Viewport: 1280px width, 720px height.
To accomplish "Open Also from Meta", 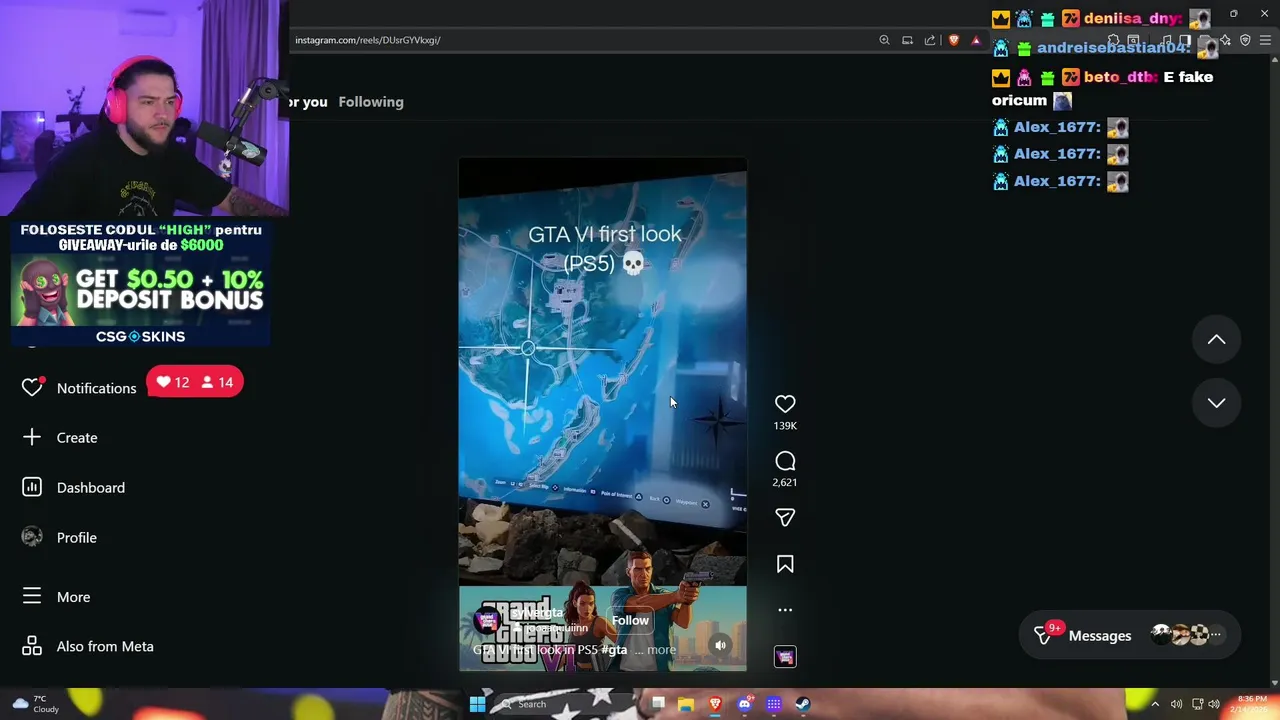I will point(88,647).
